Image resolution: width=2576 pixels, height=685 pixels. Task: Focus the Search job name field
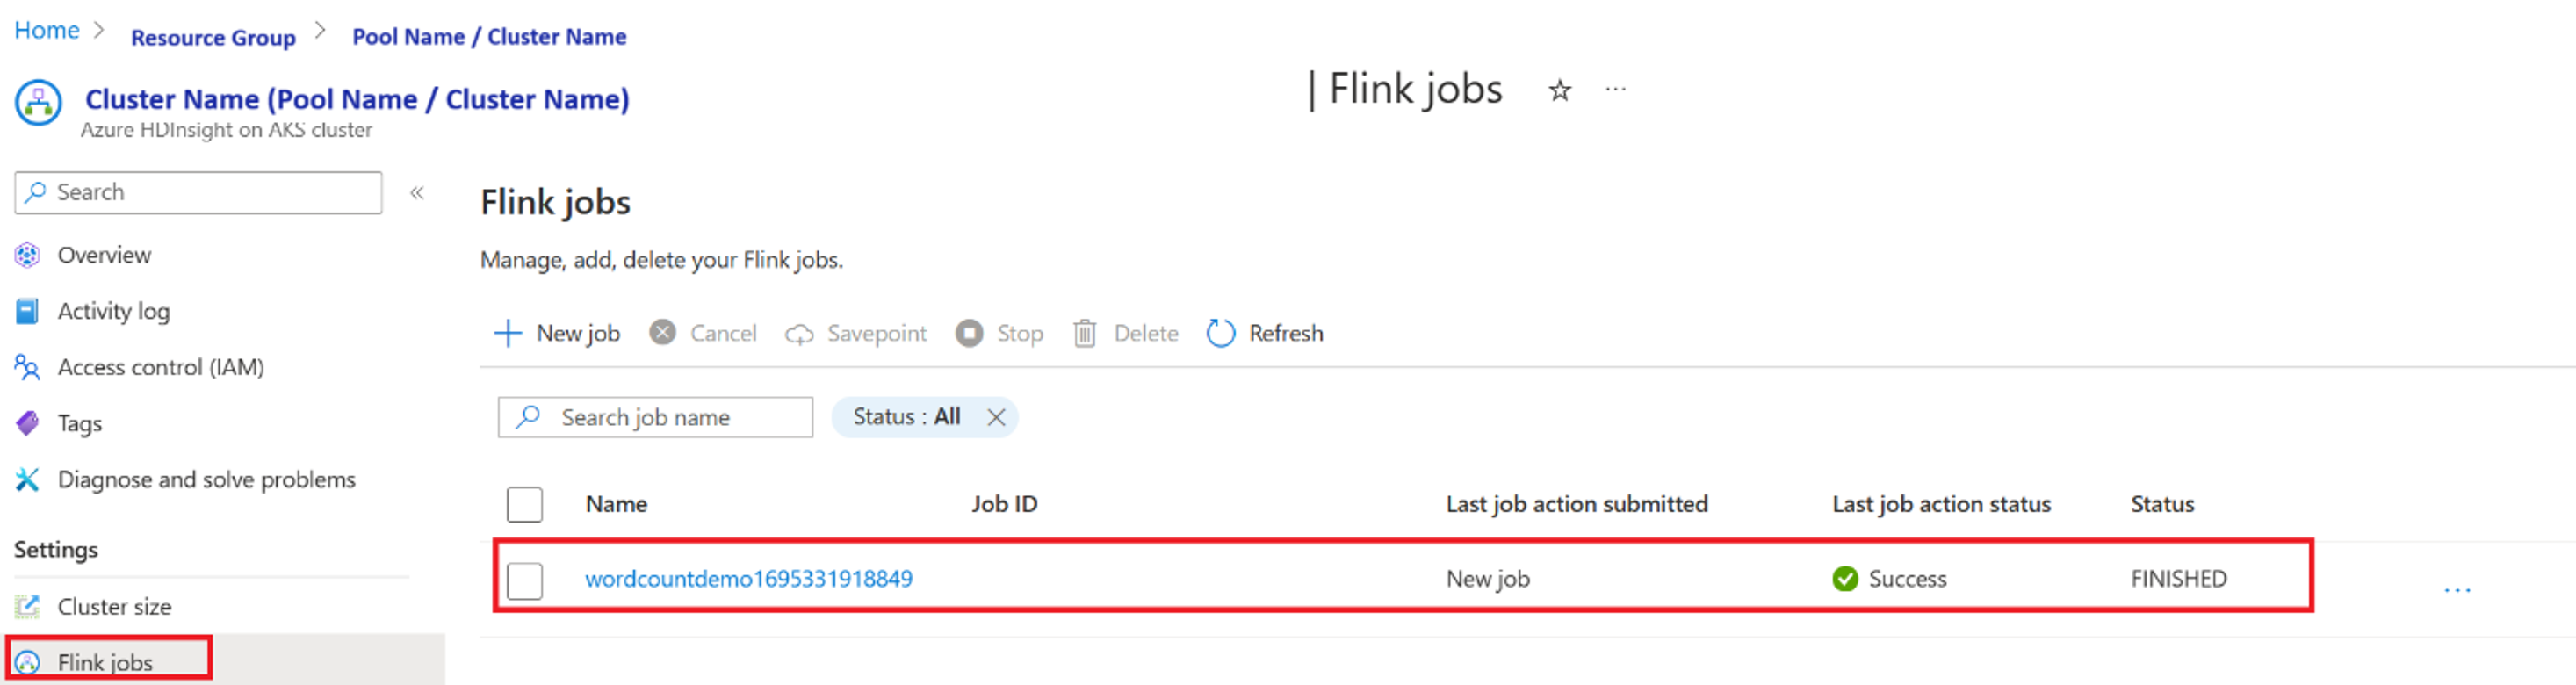coord(655,417)
